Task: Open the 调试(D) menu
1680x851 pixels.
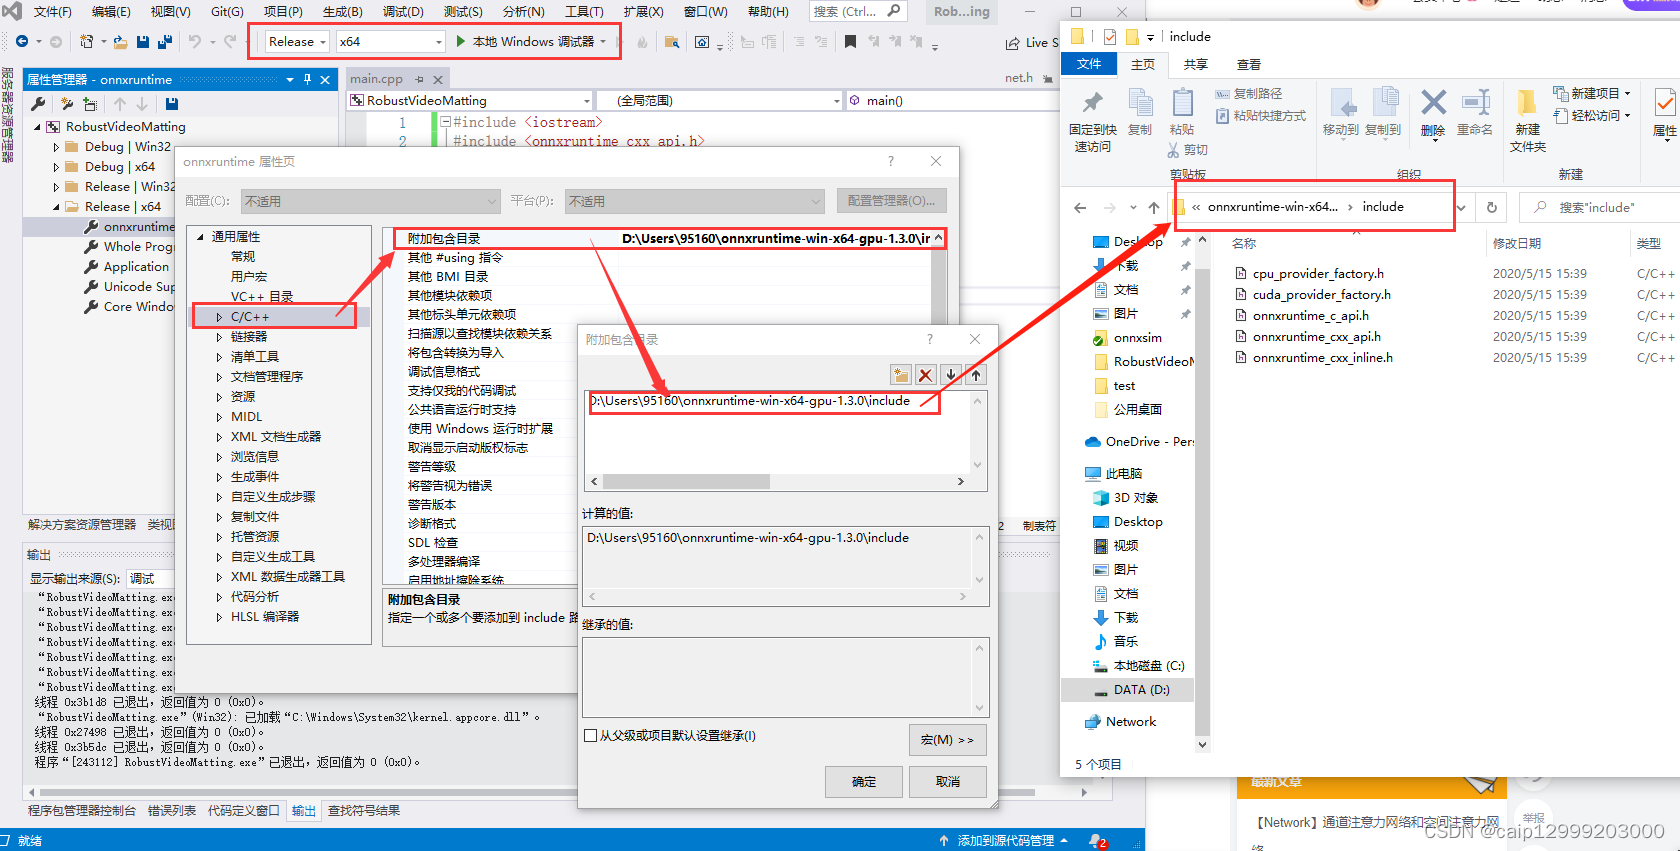Action: click(403, 12)
